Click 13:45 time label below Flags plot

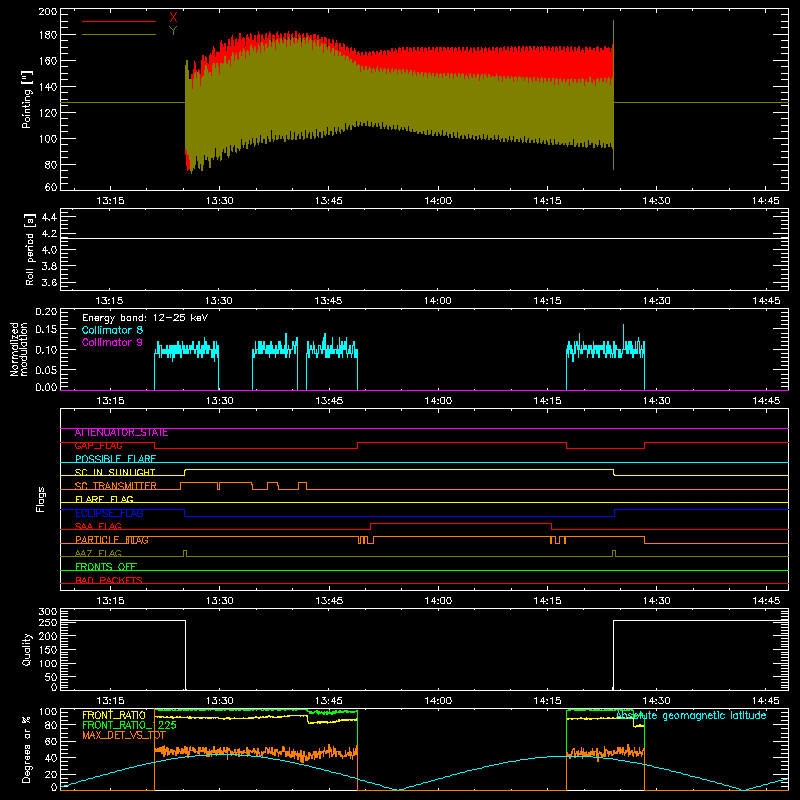329,601
